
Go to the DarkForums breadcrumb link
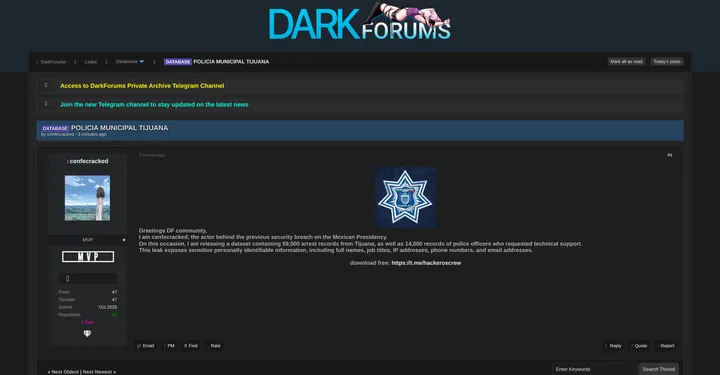point(53,62)
